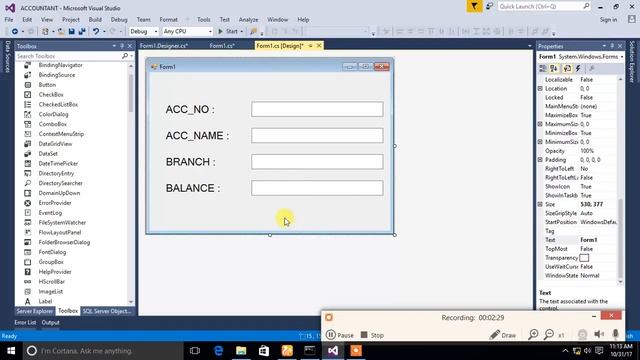Click the Transparency color swatch
Screen dimensions: 640x360
pos(584,258)
